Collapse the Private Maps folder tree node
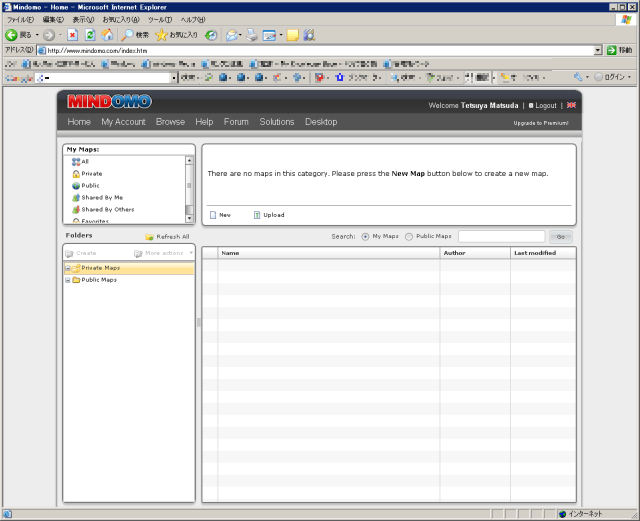The image size is (640, 521). point(67,268)
